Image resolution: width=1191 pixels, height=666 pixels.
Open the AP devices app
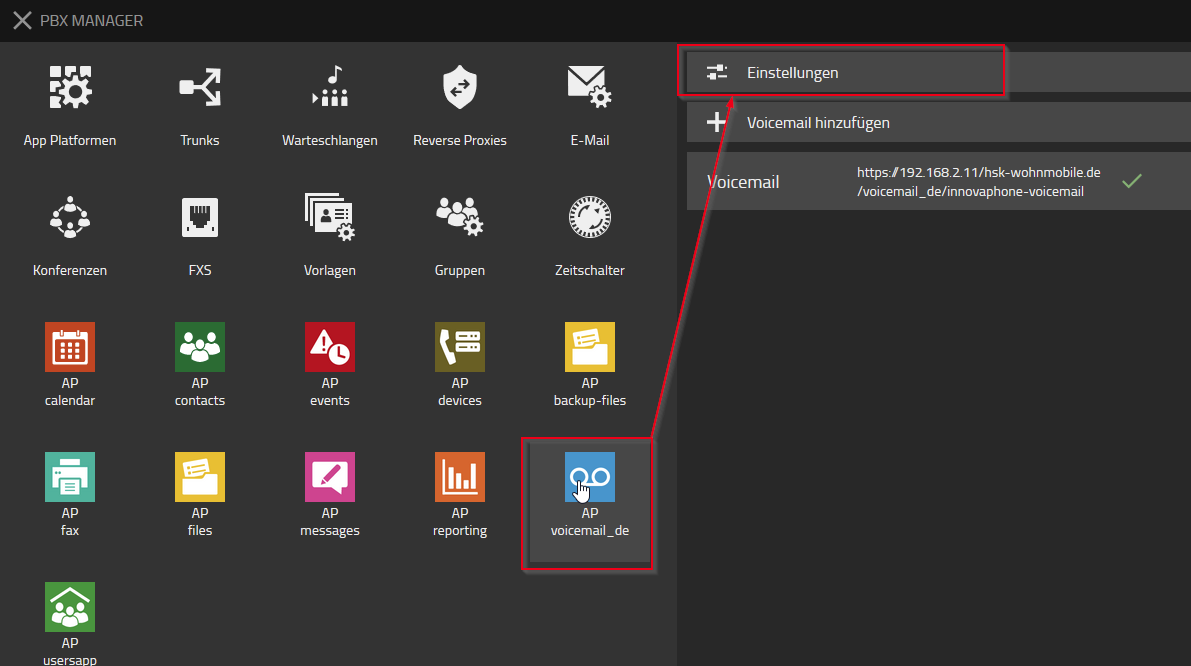(x=460, y=347)
